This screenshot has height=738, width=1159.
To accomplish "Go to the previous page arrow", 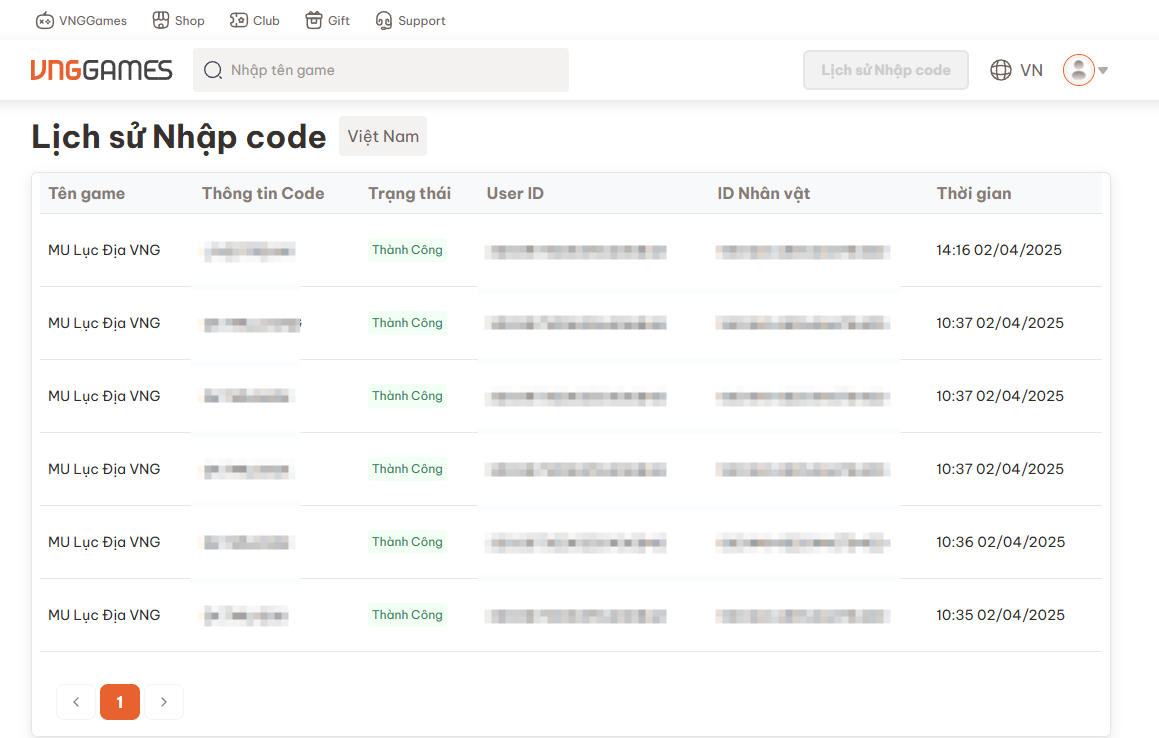I will click(76, 702).
